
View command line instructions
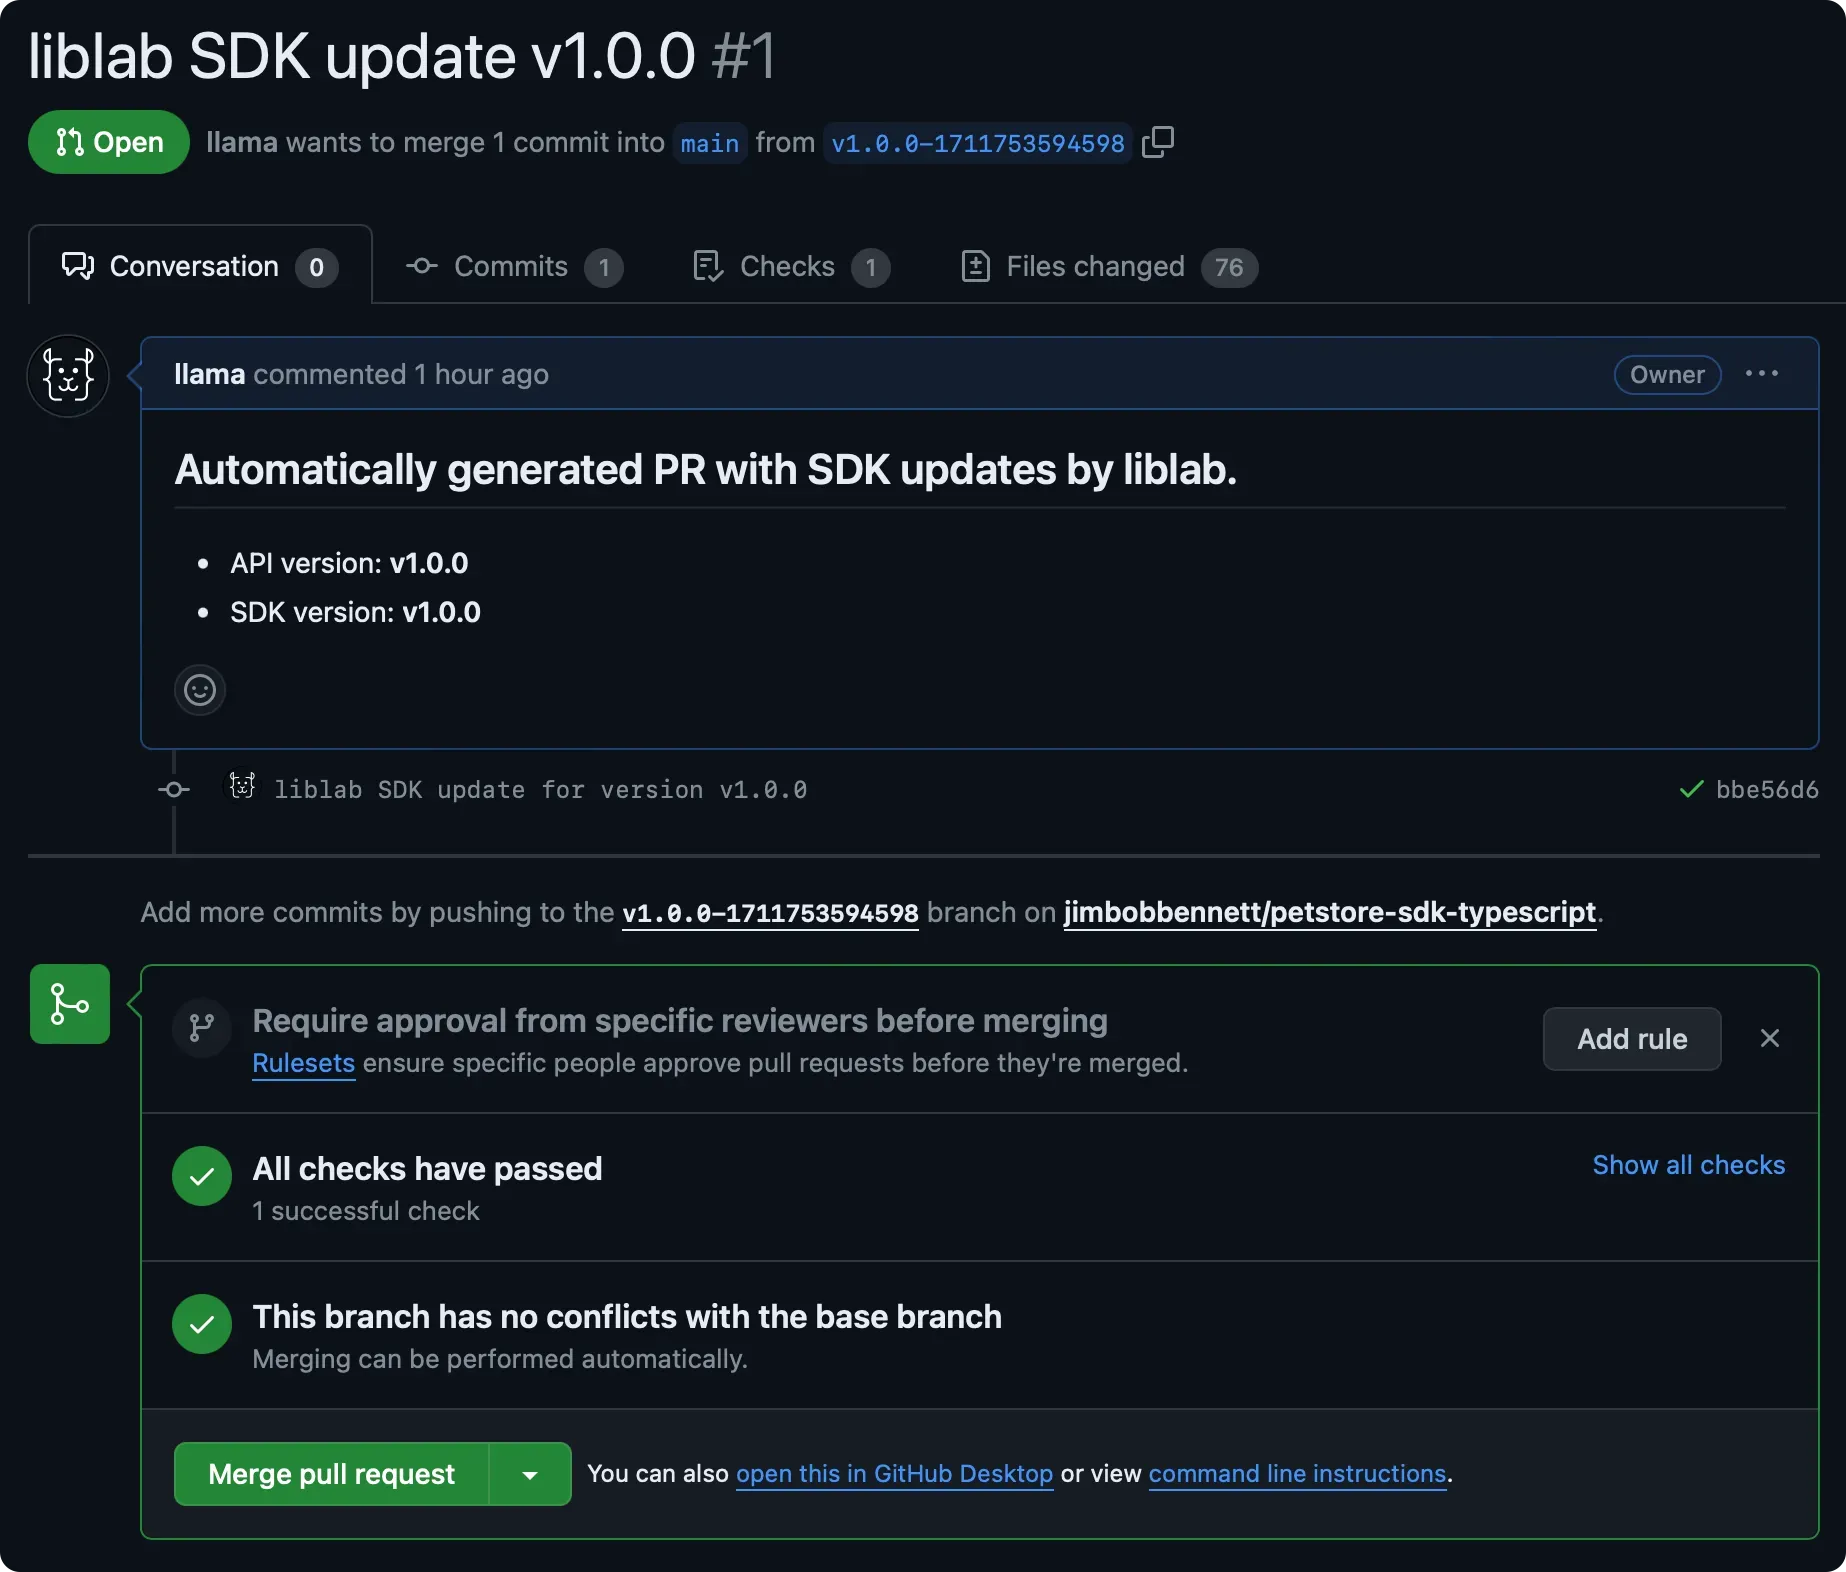pos(1298,1474)
